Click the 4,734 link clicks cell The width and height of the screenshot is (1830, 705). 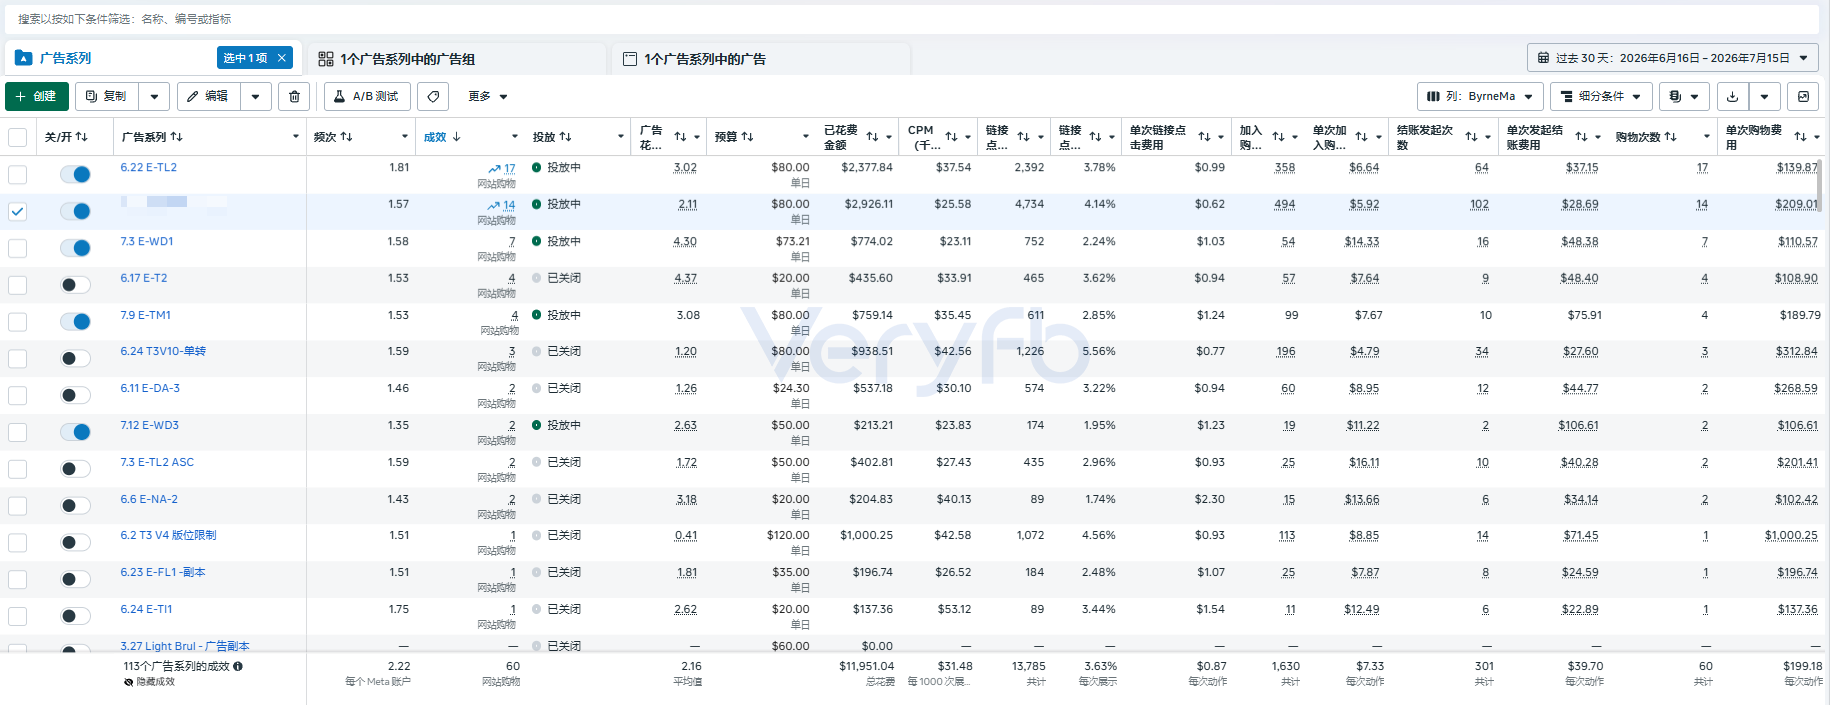click(1028, 204)
